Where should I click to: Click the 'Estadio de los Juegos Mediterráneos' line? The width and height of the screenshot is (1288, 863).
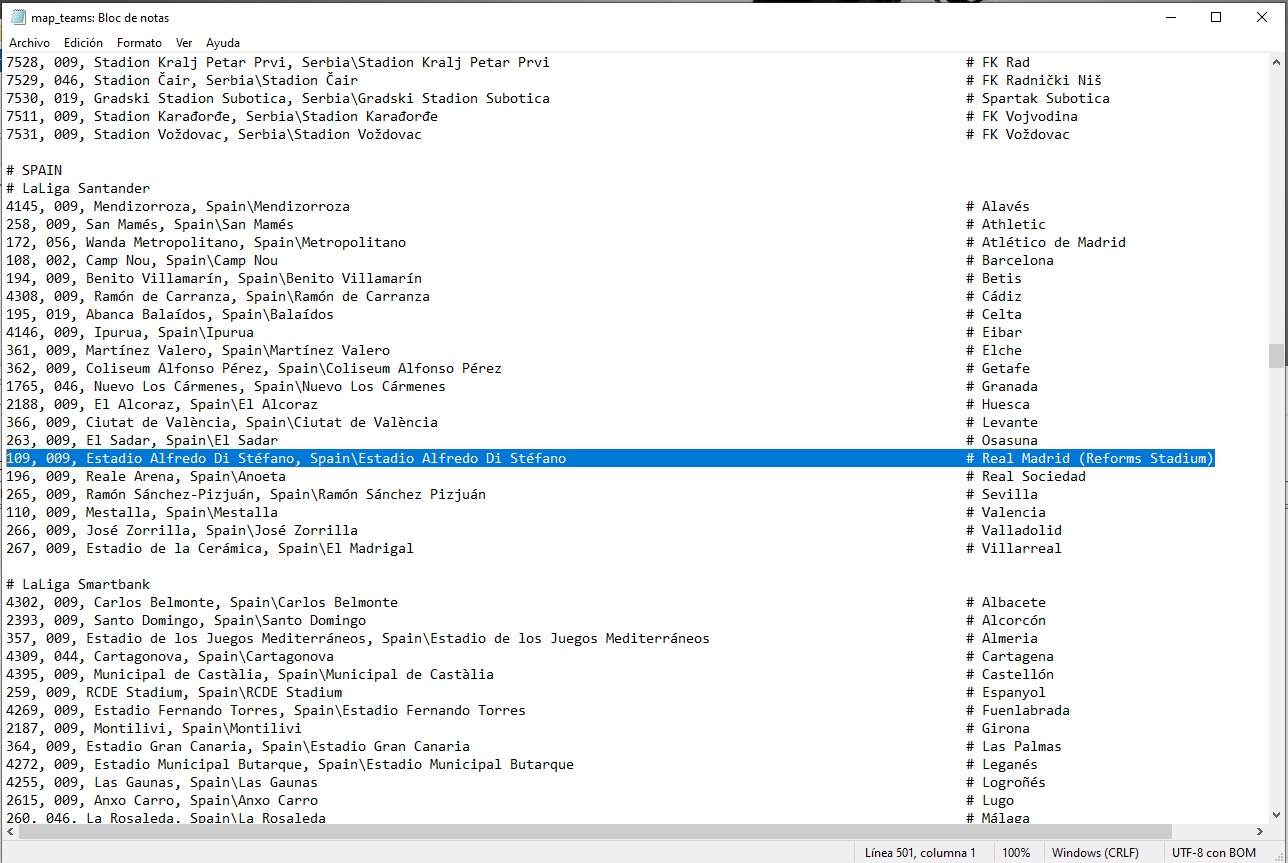[358, 638]
